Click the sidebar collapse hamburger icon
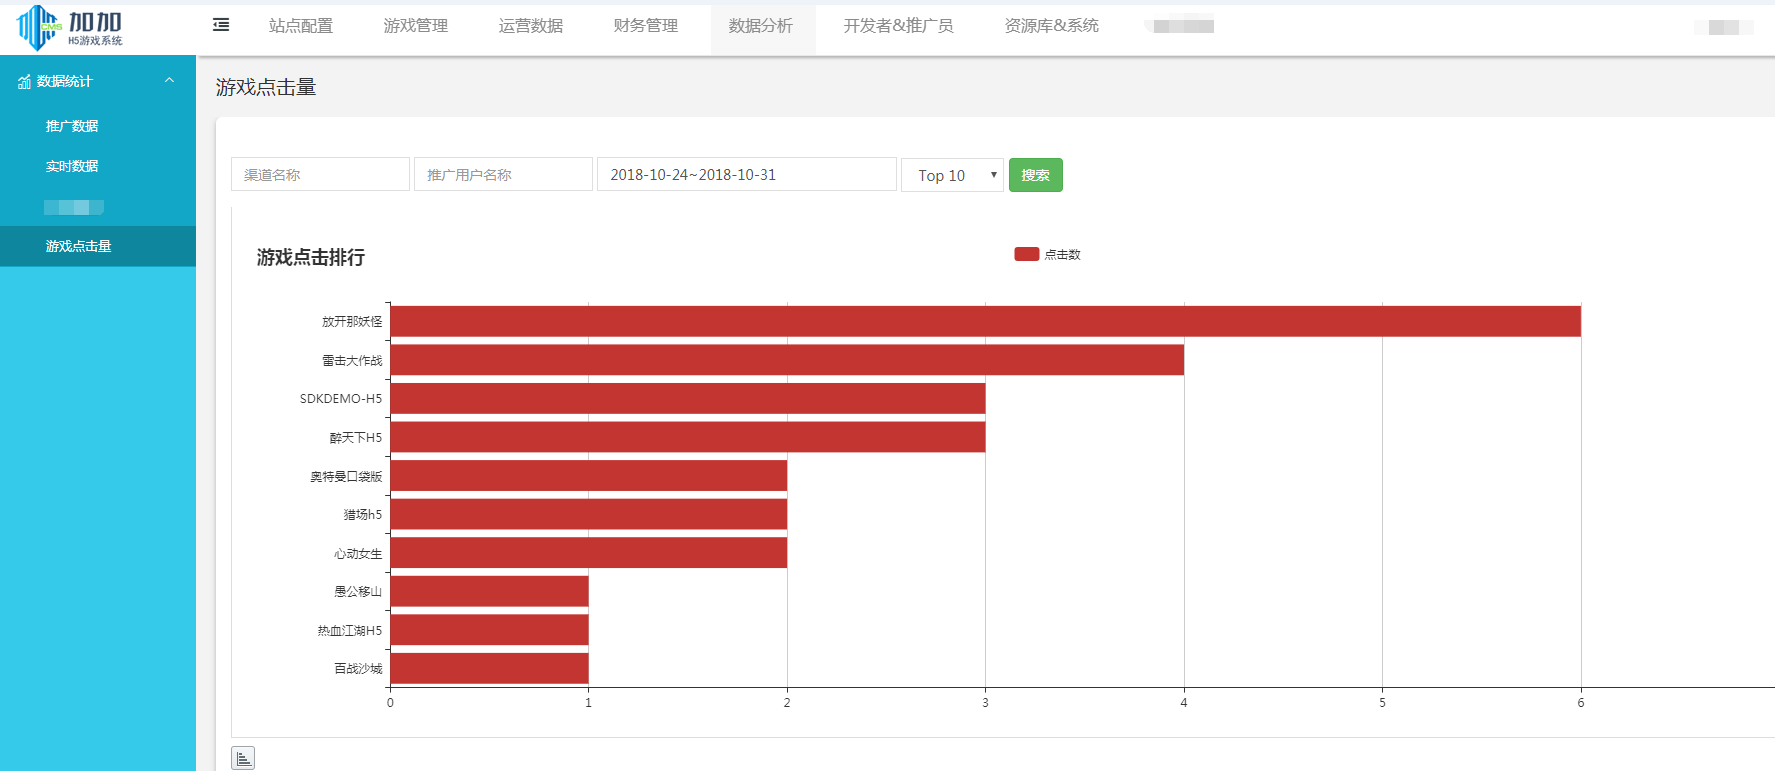The height and width of the screenshot is (771, 1775). 221,25
